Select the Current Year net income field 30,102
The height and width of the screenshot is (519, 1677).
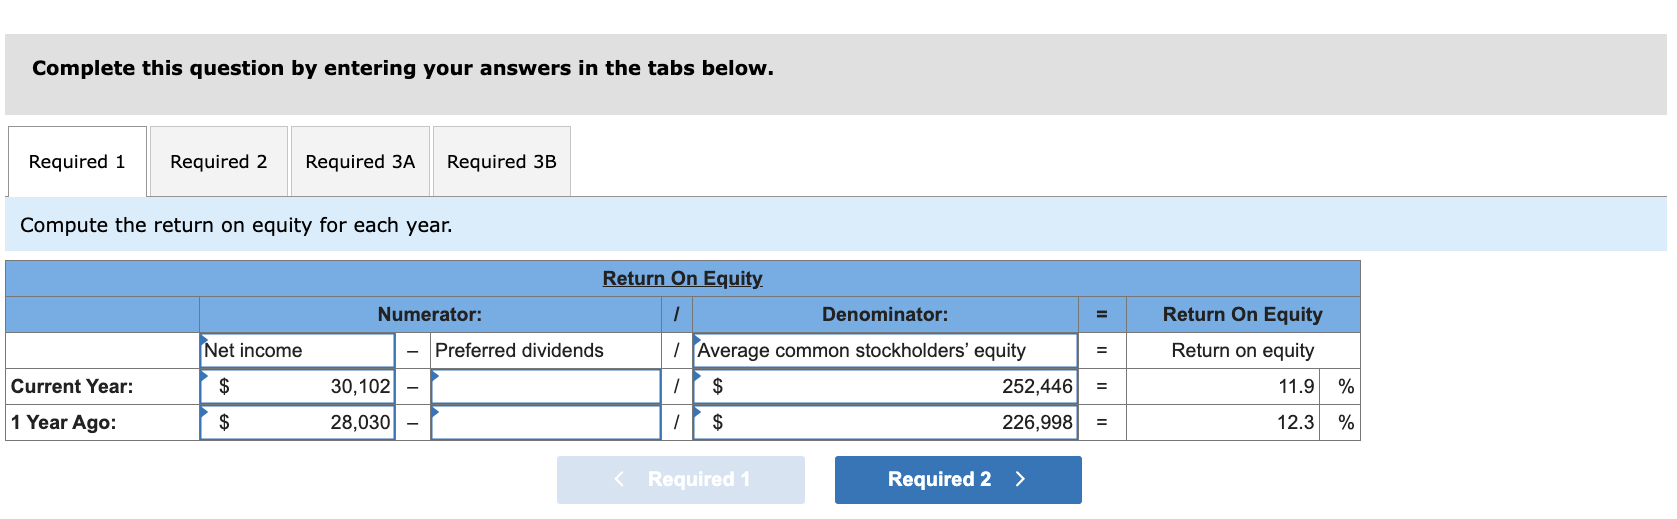tap(298, 386)
